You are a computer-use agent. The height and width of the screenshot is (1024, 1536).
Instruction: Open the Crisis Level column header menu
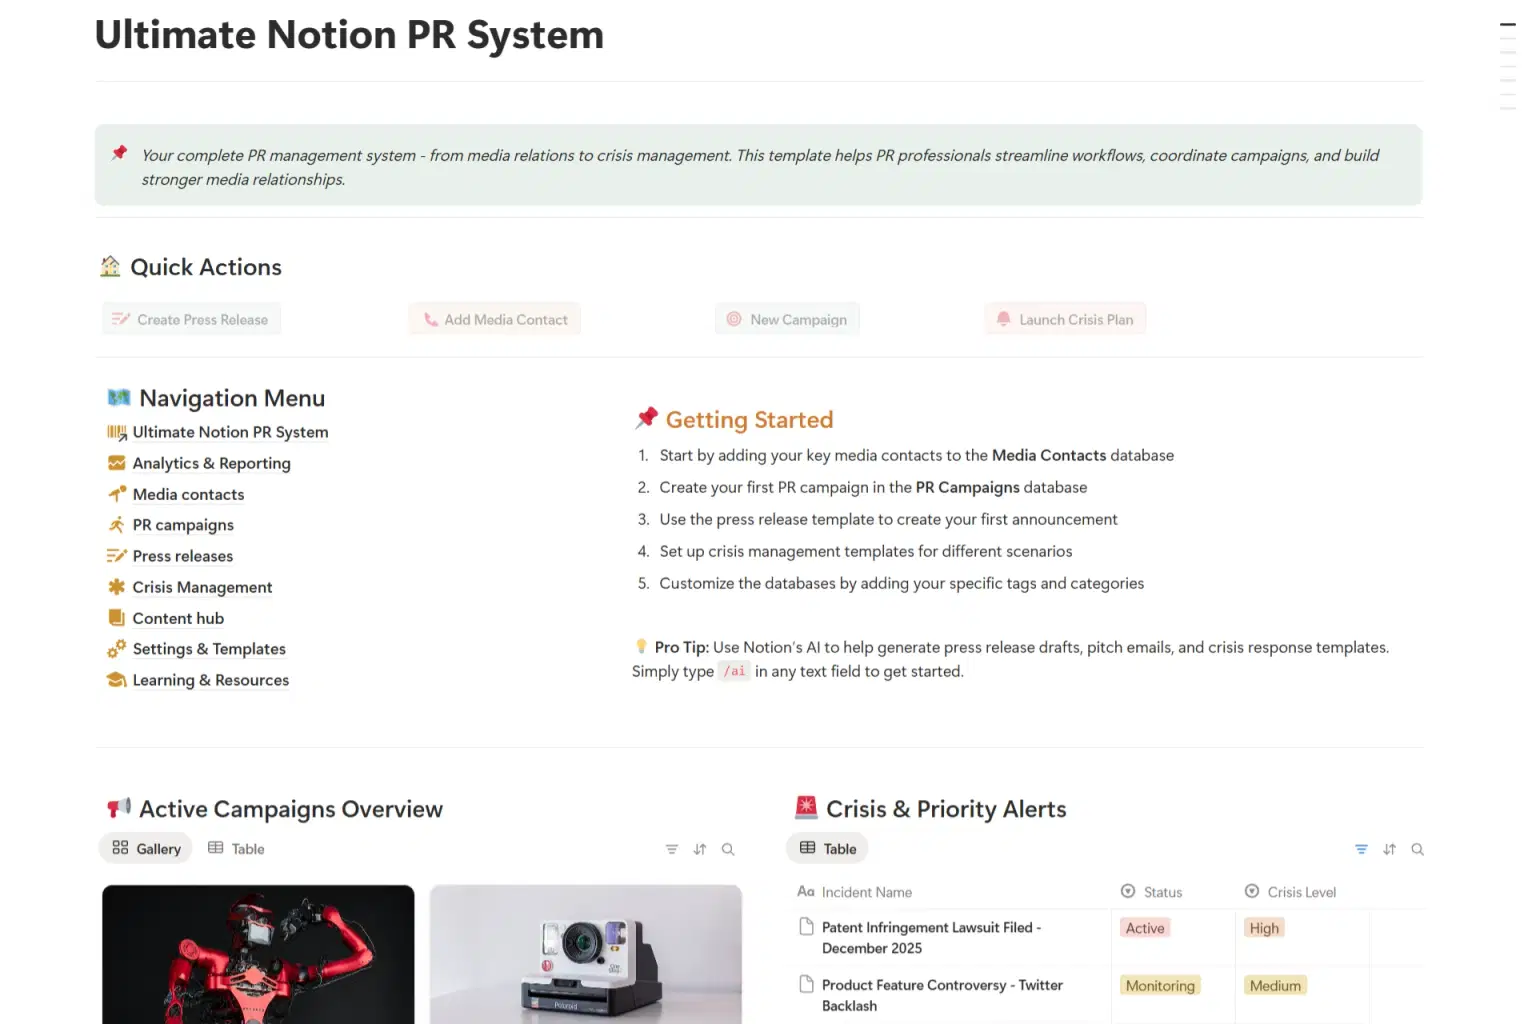tap(1300, 892)
